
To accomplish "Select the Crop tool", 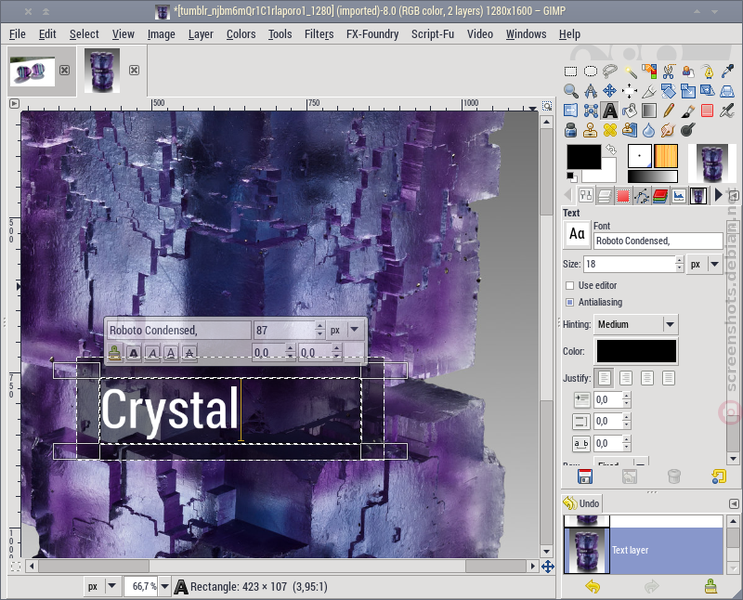I will pyautogui.click(x=649, y=91).
